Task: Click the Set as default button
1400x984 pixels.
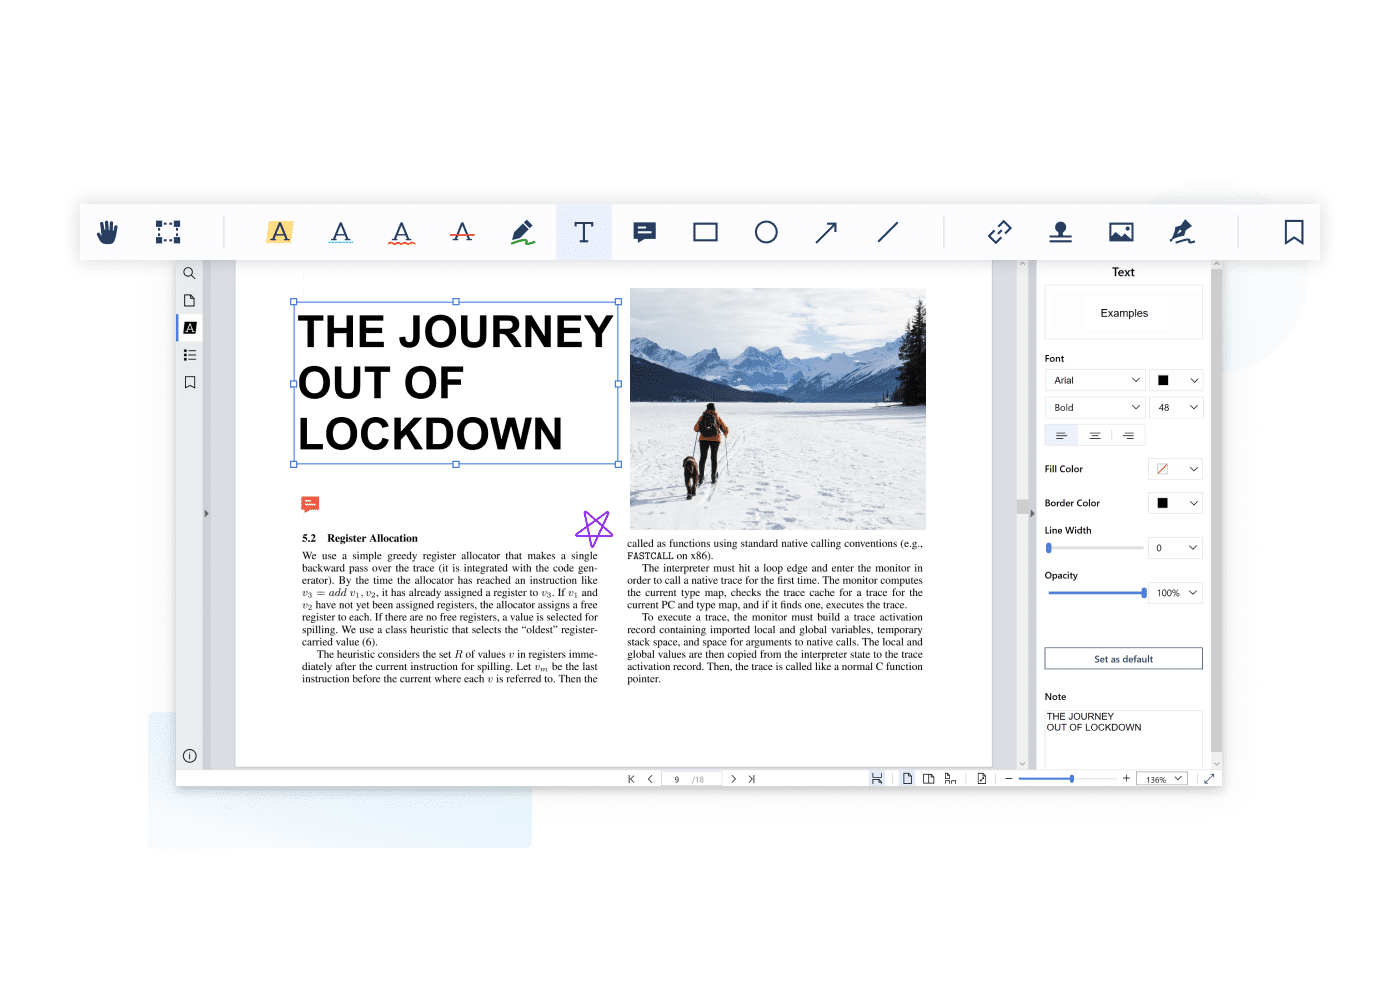Action: tap(1123, 659)
